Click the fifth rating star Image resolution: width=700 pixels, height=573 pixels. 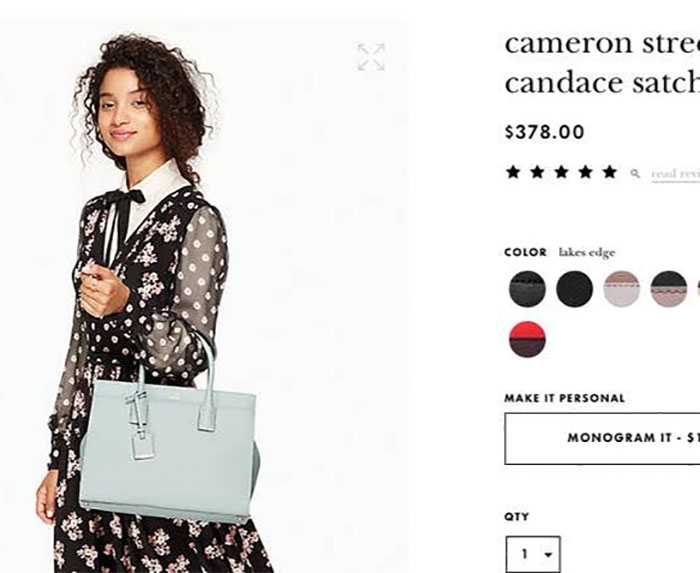pos(609,172)
